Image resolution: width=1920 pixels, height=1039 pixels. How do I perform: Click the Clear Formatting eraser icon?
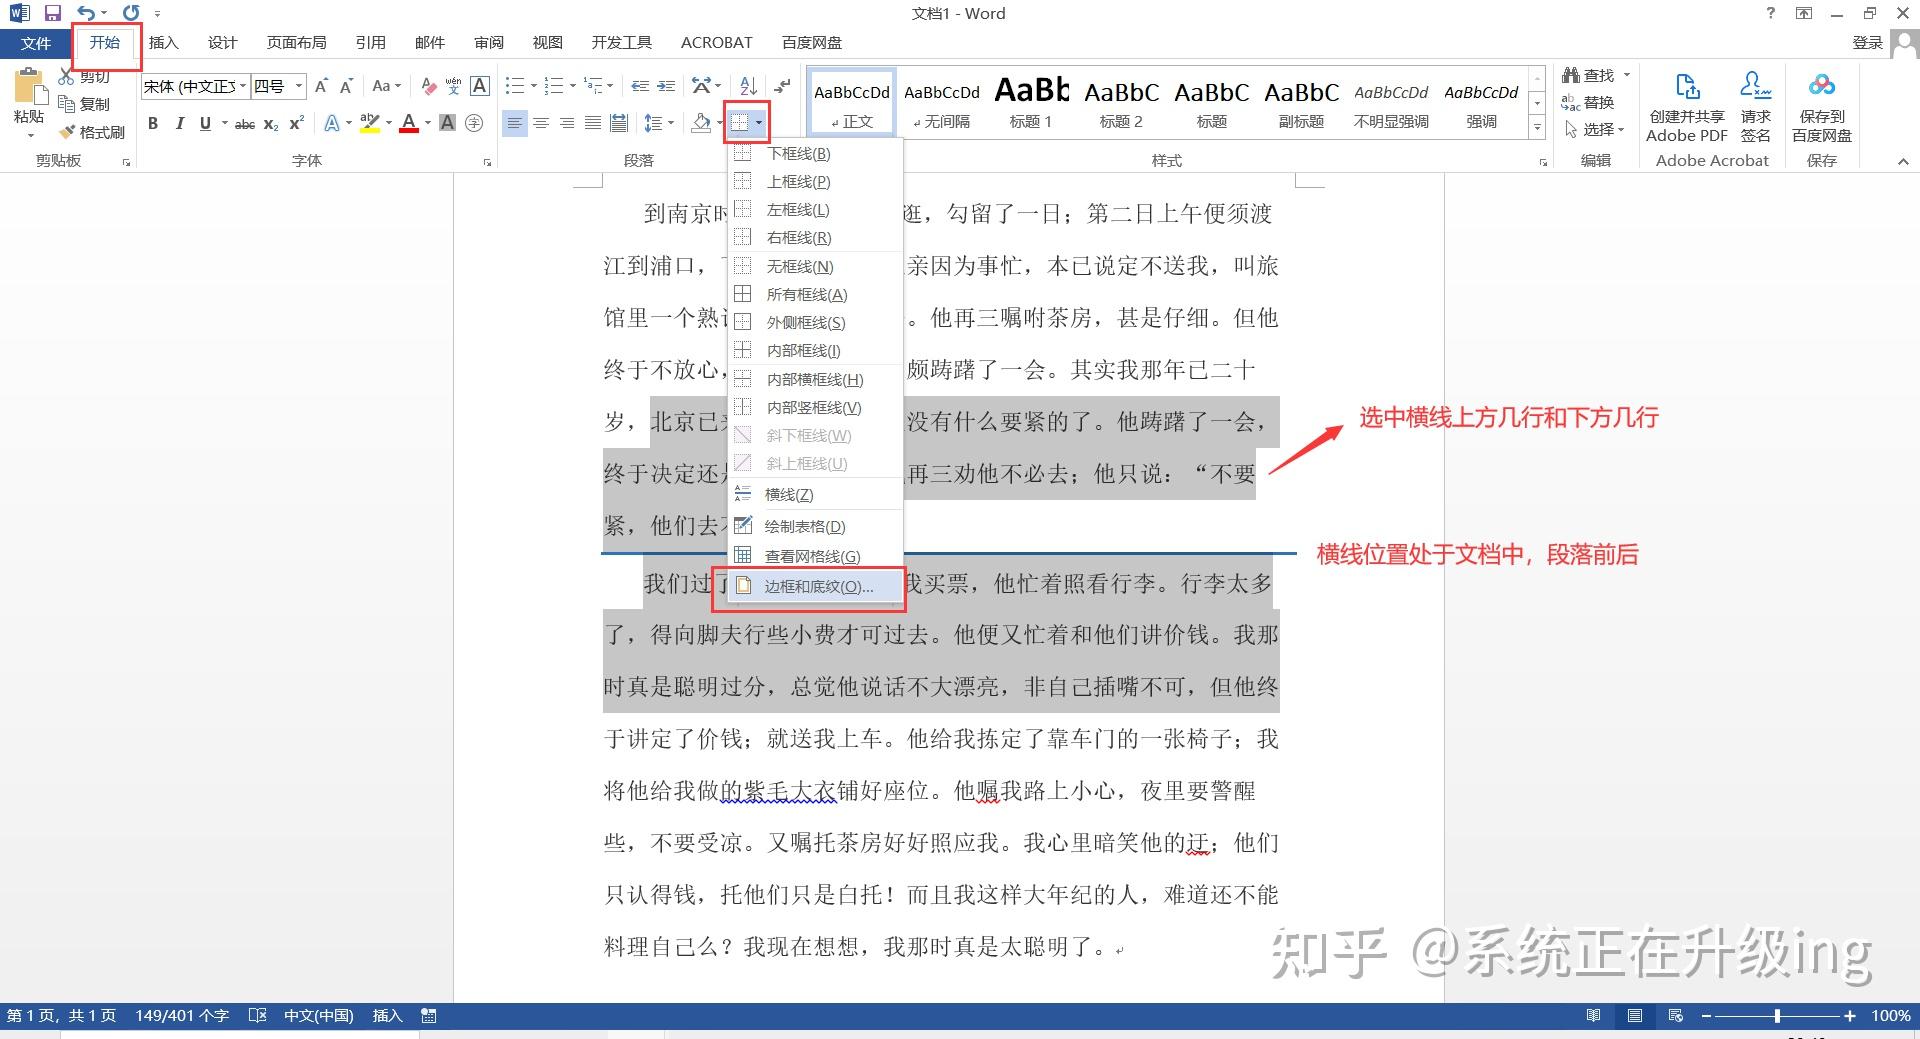coord(428,87)
